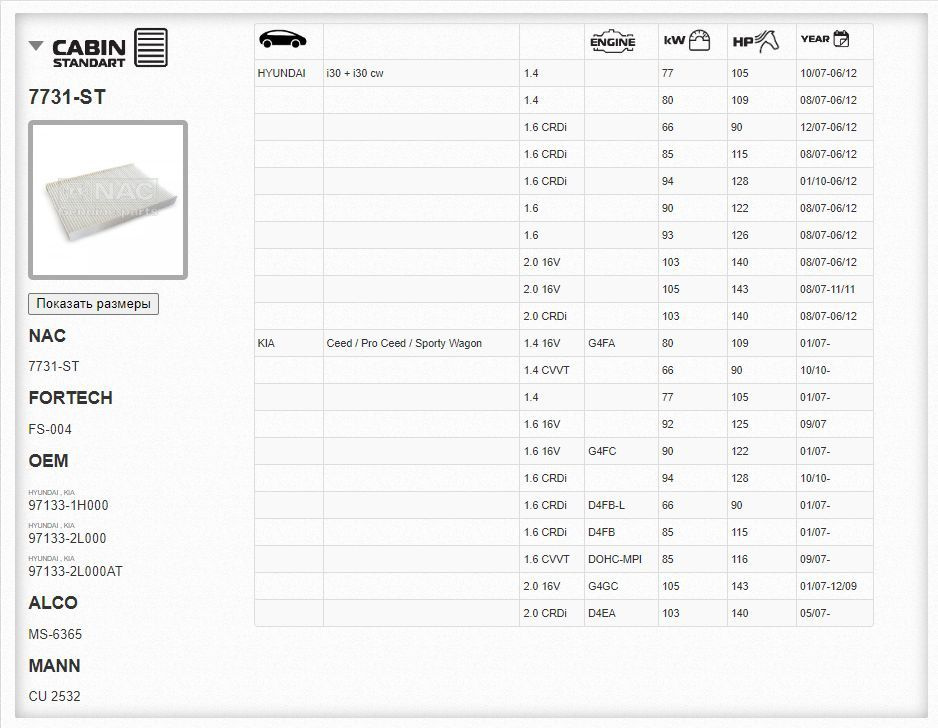Collapse the CABIN STANDART section triangle

pos(36,45)
